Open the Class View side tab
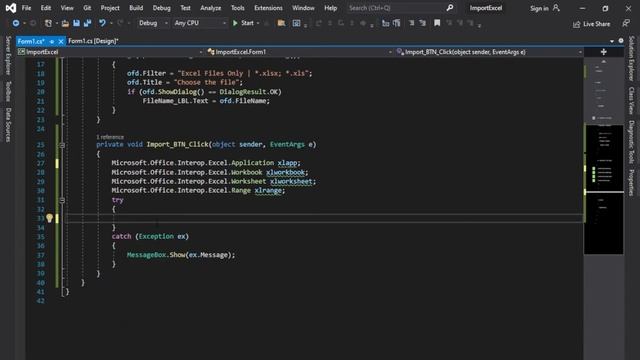Image resolution: width=640 pixels, height=360 pixels. pyautogui.click(x=631, y=100)
